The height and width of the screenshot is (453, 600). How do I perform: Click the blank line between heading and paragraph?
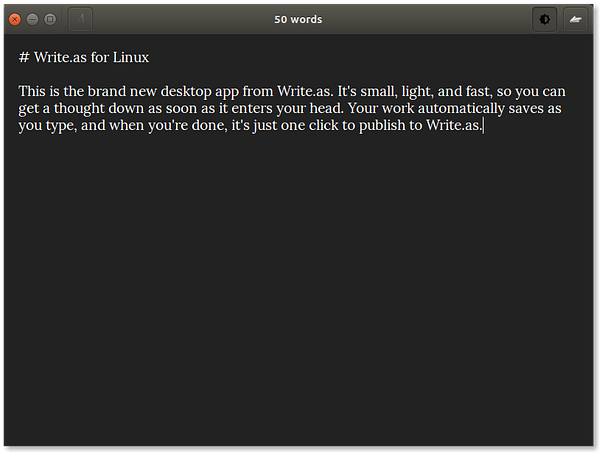click(200, 74)
